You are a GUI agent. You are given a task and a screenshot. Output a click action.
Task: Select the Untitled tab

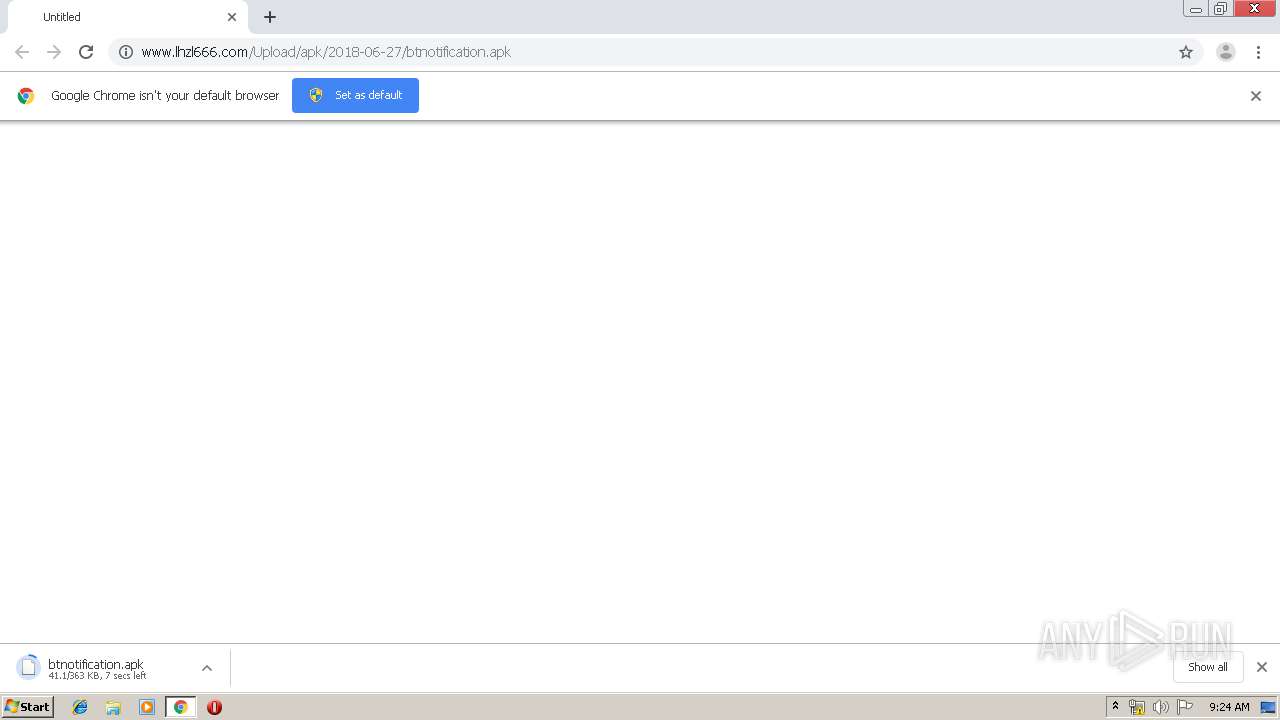tap(126, 17)
